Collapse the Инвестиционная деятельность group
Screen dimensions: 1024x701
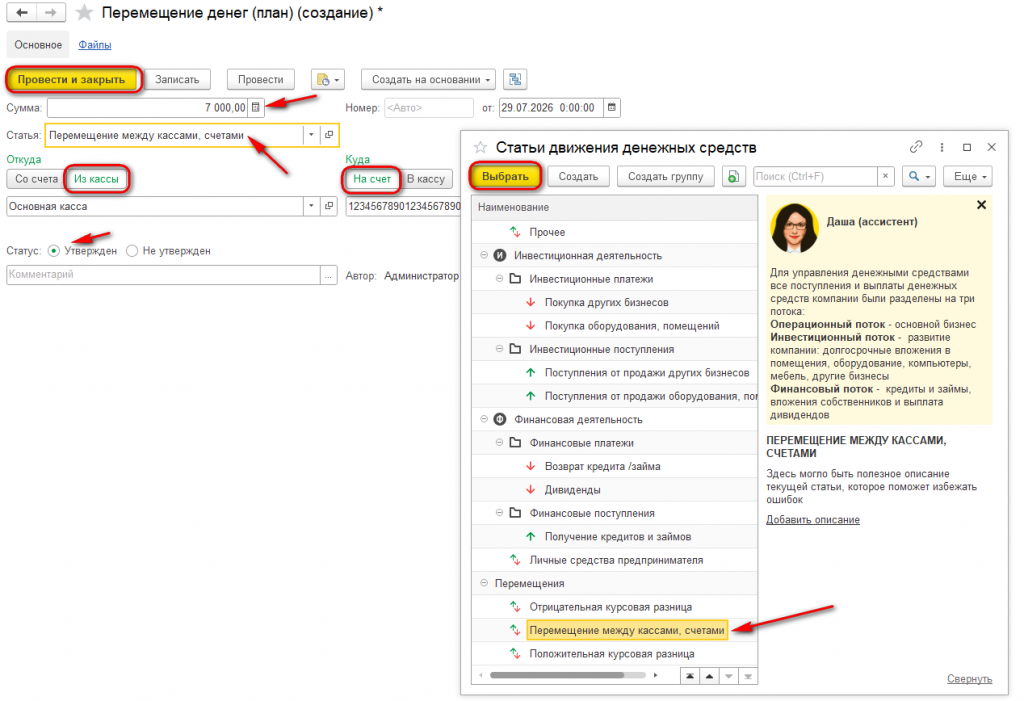click(484, 255)
